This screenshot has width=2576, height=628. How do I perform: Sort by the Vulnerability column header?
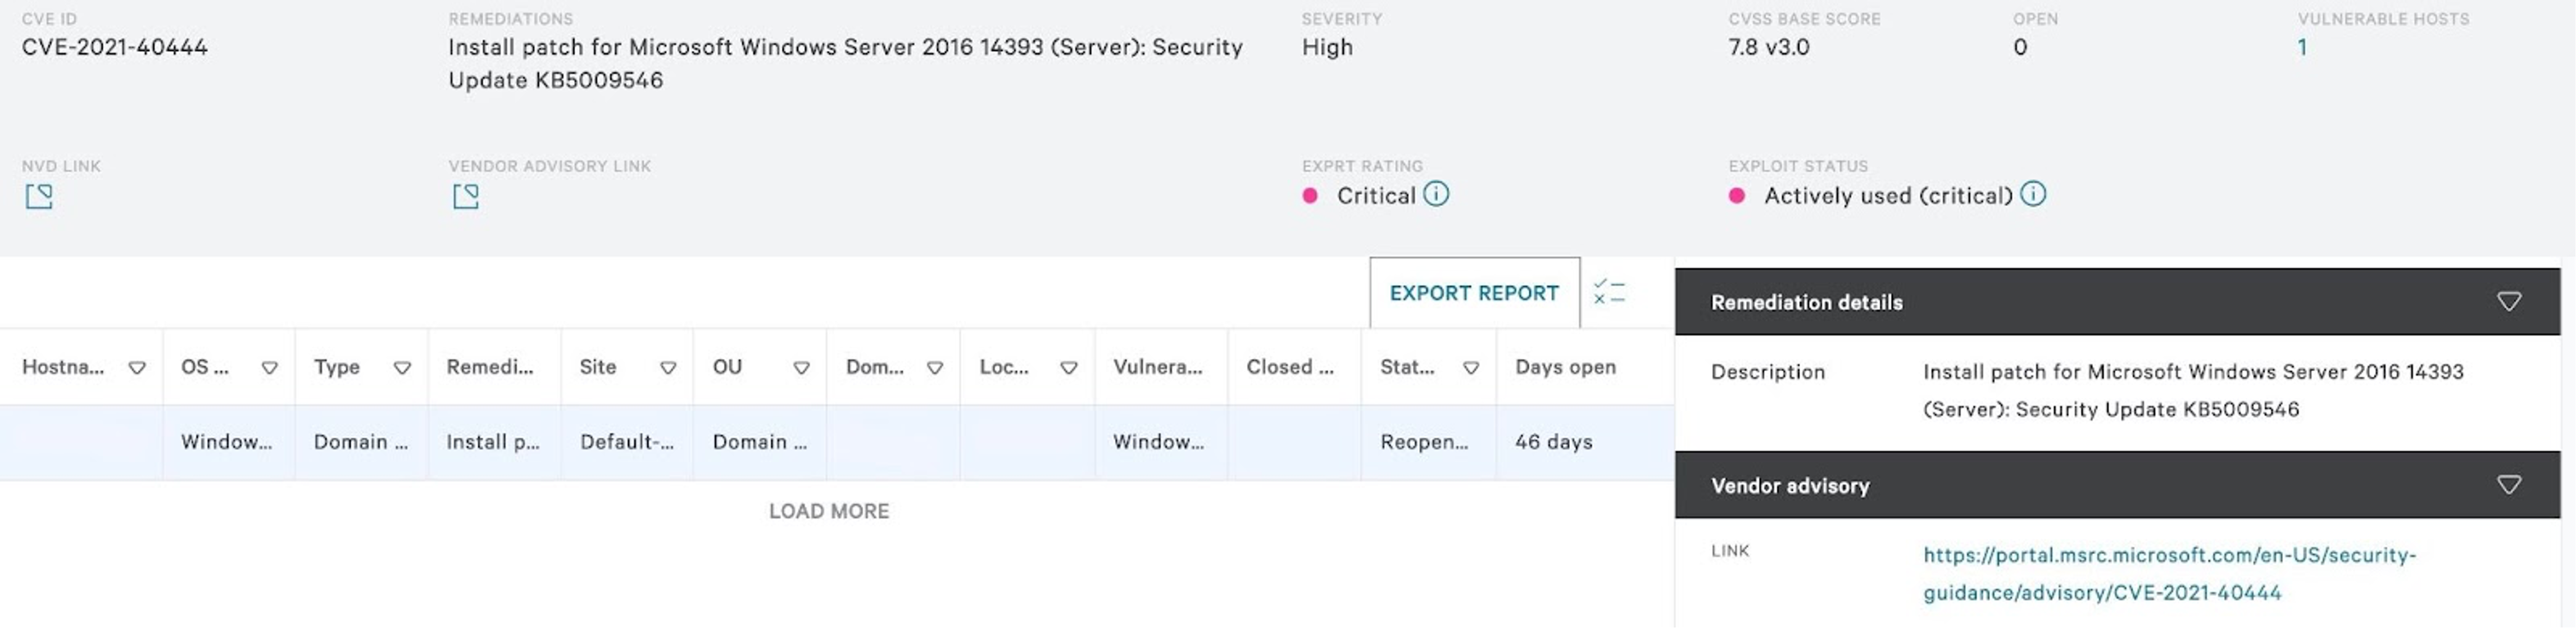coord(1158,367)
